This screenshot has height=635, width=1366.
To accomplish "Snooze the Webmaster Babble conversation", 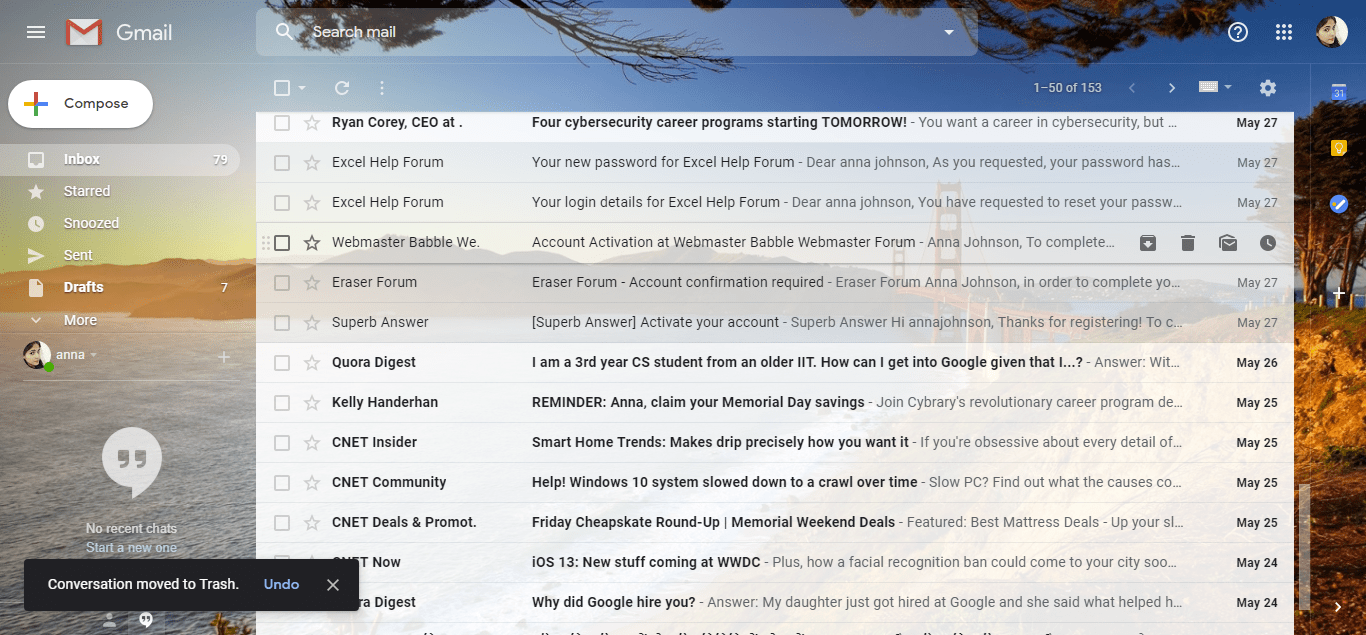I will coord(1267,242).
